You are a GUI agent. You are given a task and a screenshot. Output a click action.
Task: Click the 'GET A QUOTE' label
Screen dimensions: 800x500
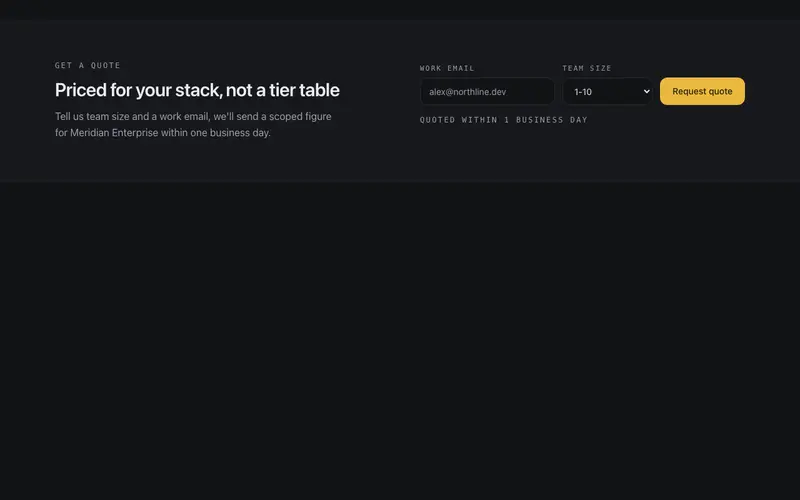(88, 65)
